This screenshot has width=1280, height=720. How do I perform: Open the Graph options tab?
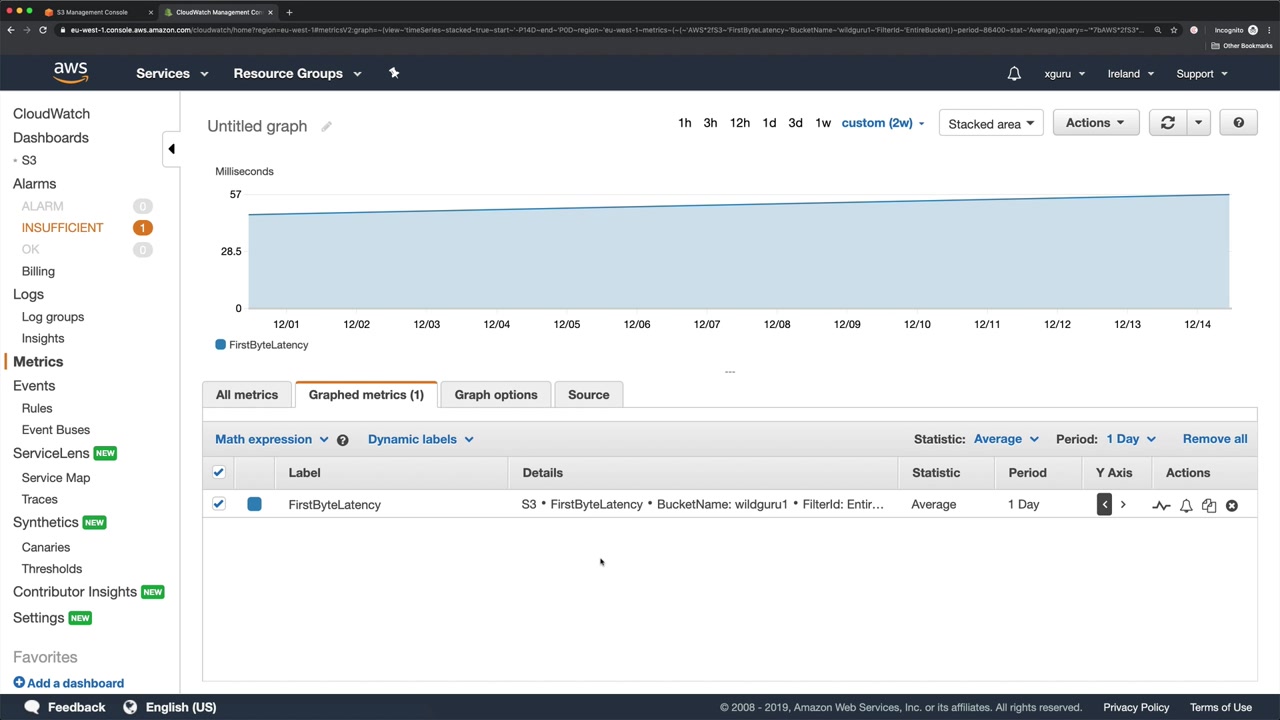point(496,395)
